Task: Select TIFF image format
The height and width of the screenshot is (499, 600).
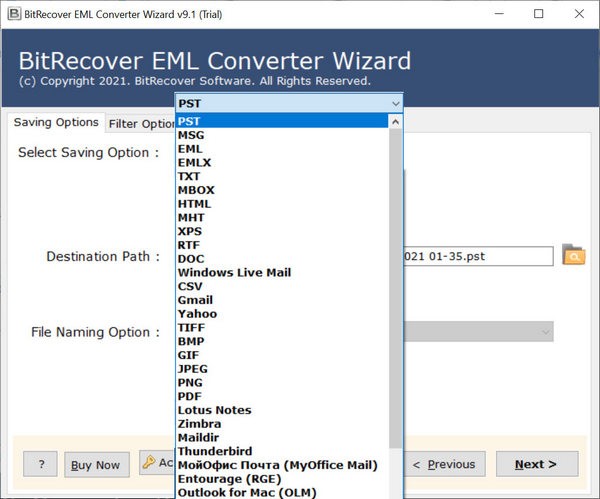Action: 282,328
